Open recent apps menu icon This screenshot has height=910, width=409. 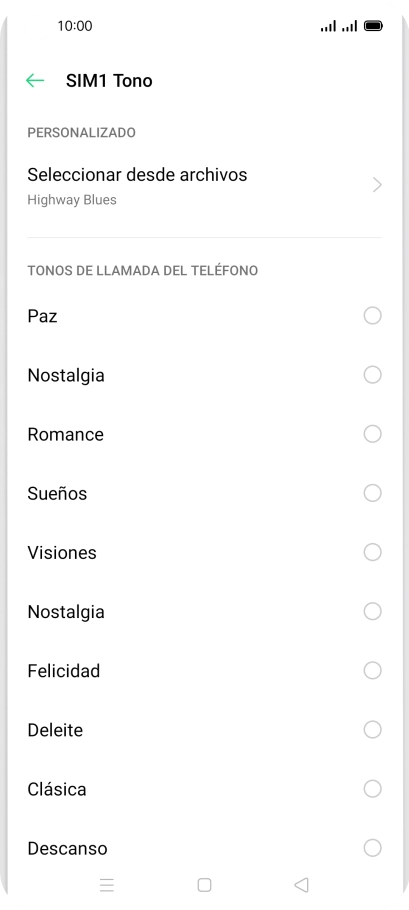click(107, 885)
